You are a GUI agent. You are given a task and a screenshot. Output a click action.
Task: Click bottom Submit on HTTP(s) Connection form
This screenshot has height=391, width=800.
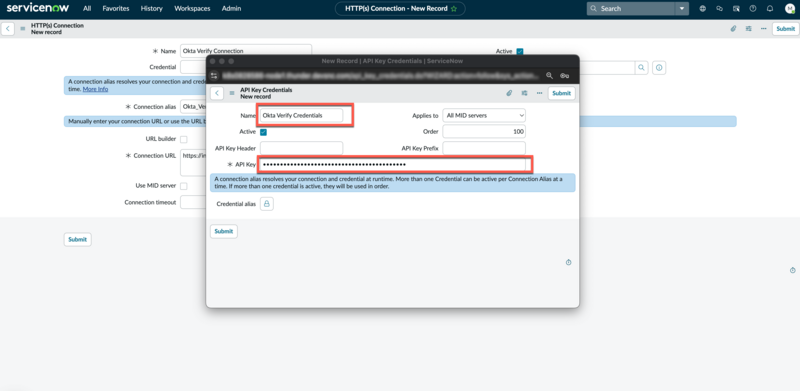tap(78, 239)
